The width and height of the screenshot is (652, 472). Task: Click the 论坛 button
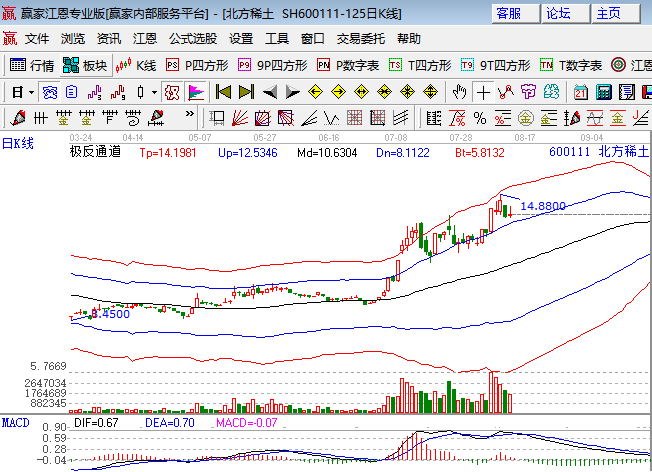[566, 13]
